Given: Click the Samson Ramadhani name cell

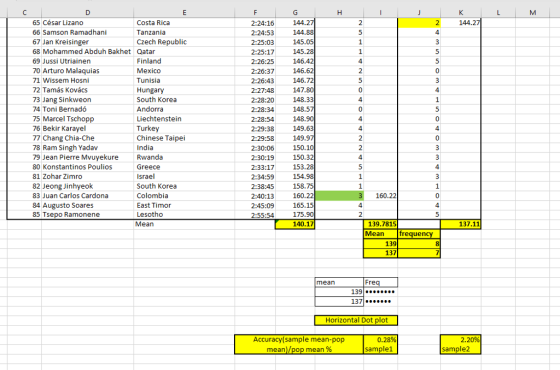Looking at the screenshot, I should pos(88,32).
